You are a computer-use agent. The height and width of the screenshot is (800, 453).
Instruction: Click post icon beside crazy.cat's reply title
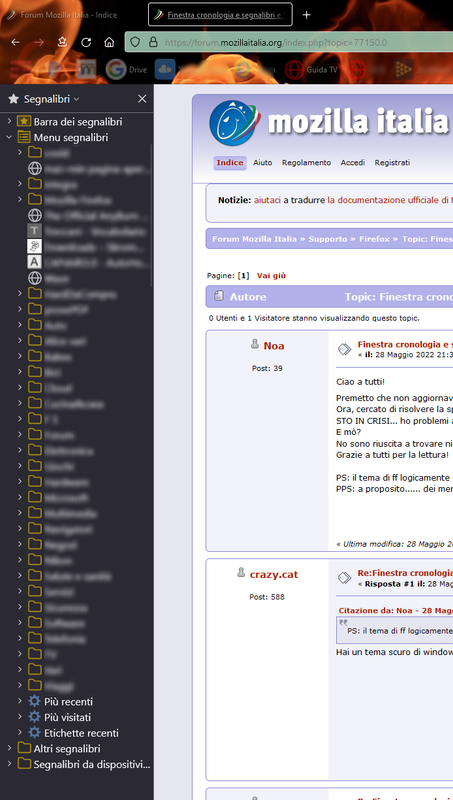point(344,578)
